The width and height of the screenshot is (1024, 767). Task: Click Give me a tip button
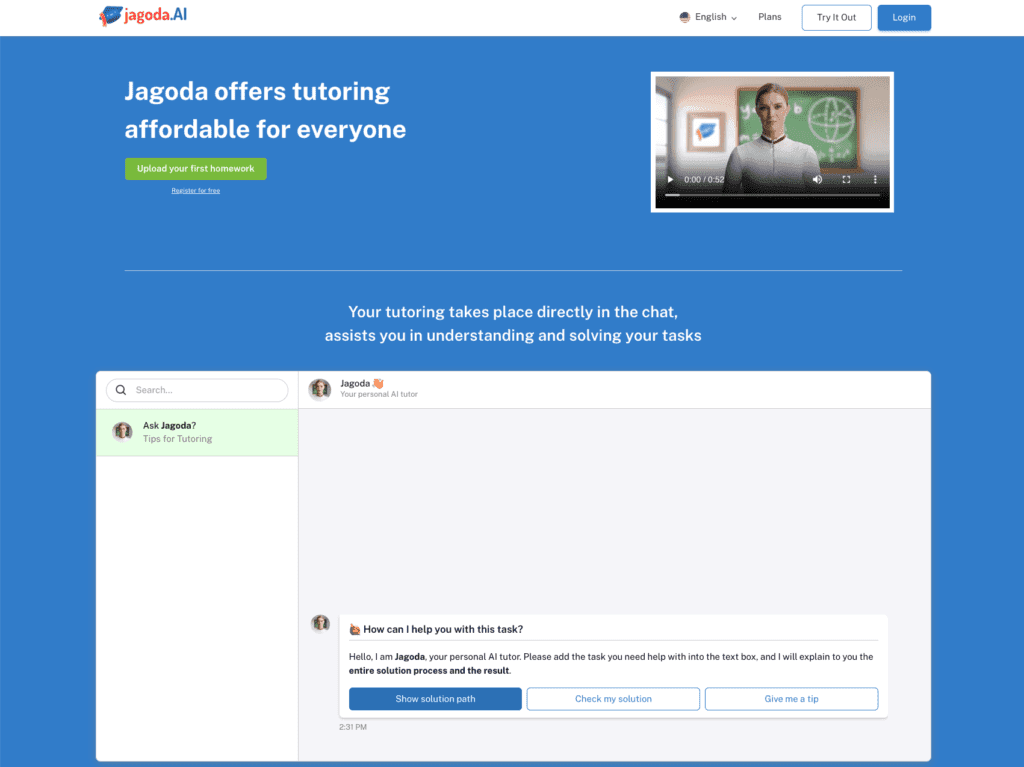pos(791,698)
